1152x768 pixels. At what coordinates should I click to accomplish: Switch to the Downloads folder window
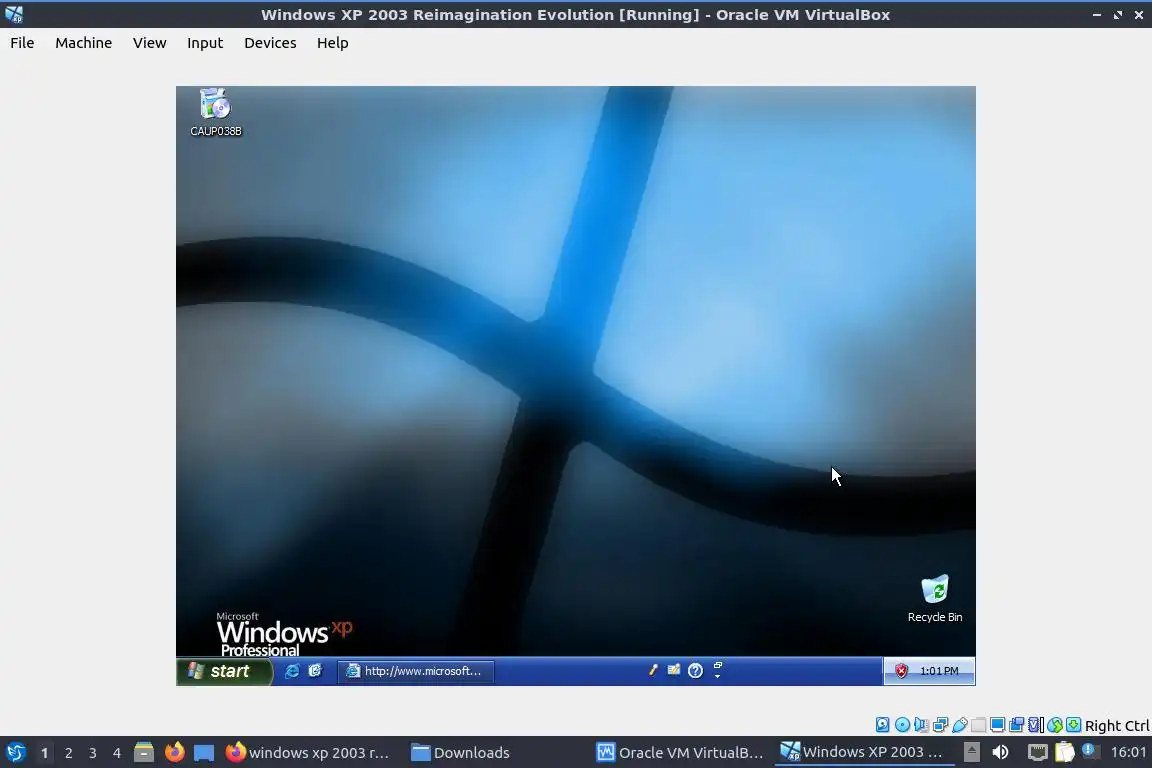point(460,752)
